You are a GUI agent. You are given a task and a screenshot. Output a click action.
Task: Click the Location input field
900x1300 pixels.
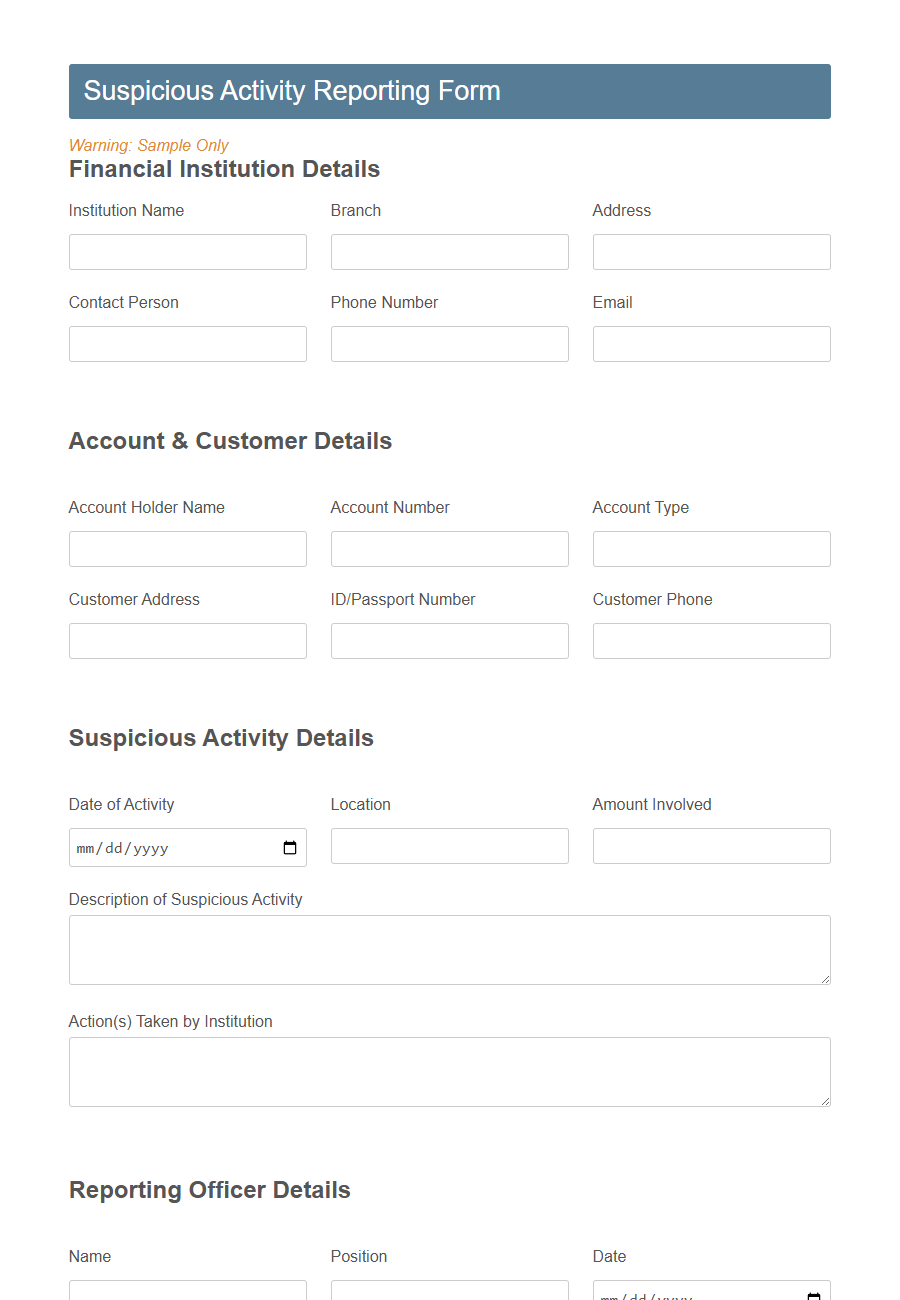[449, 845]
